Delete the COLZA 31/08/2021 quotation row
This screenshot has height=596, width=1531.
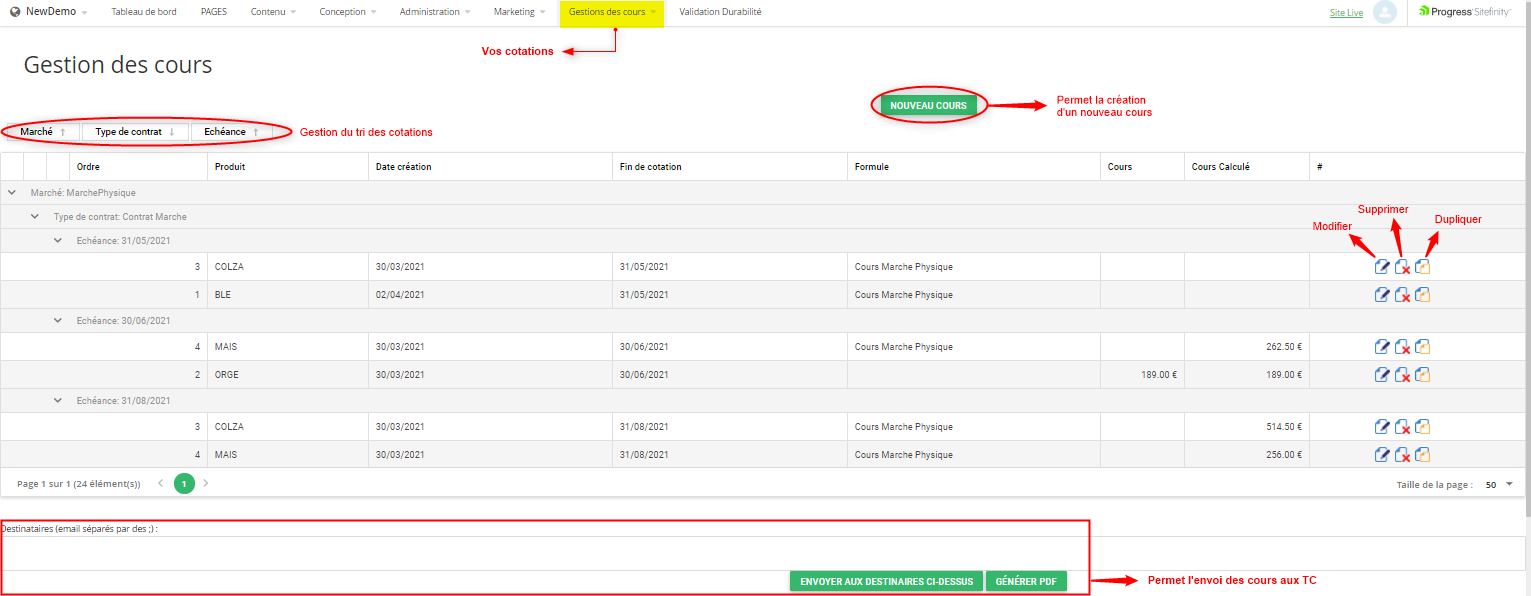1402,427
